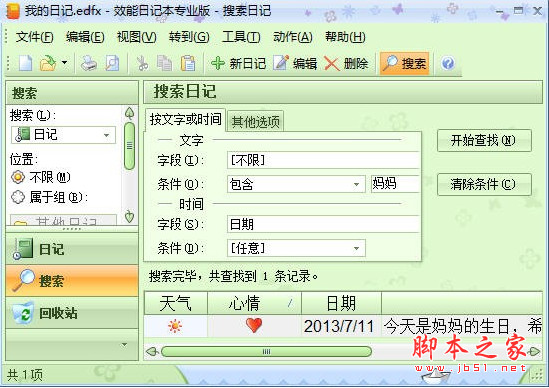Sort by the 心情 column header
This screenshot has width=549, height=388.
click(x=255, y=303)
